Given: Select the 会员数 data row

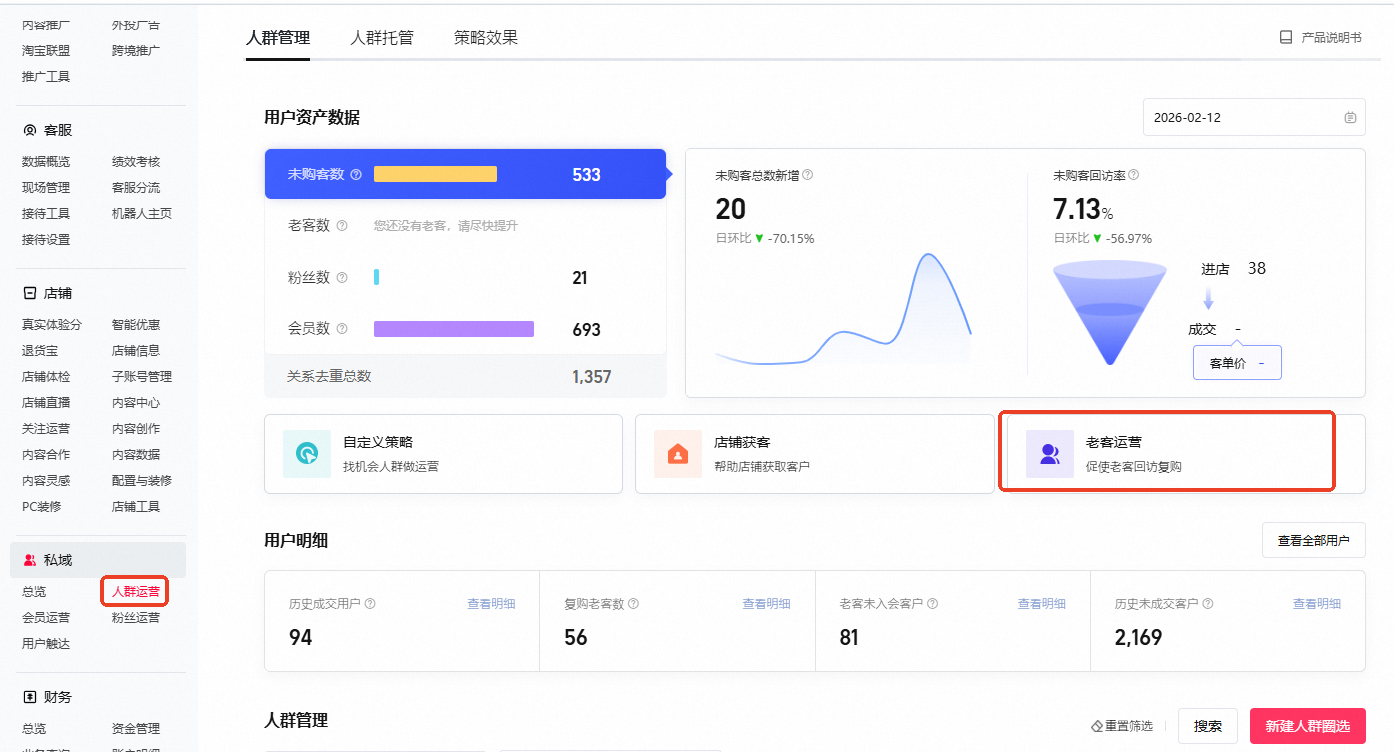Looking at the screenshot, I should tap(465, 329).
